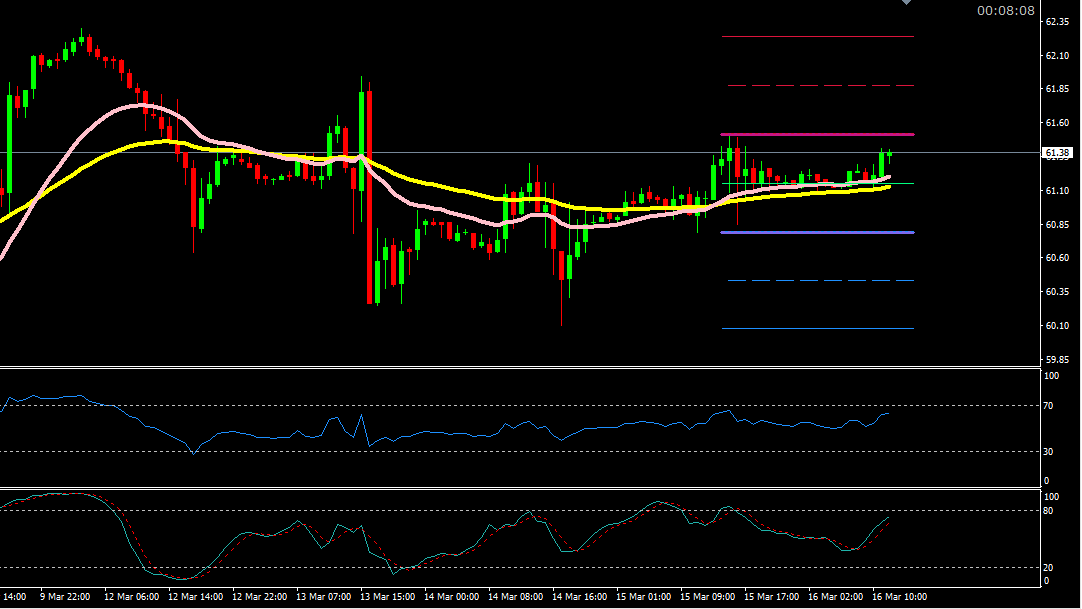Select the 62.10 price scale label
Image resolution: width=1082 pixels, height=609 pixels.
[1057, 56]
